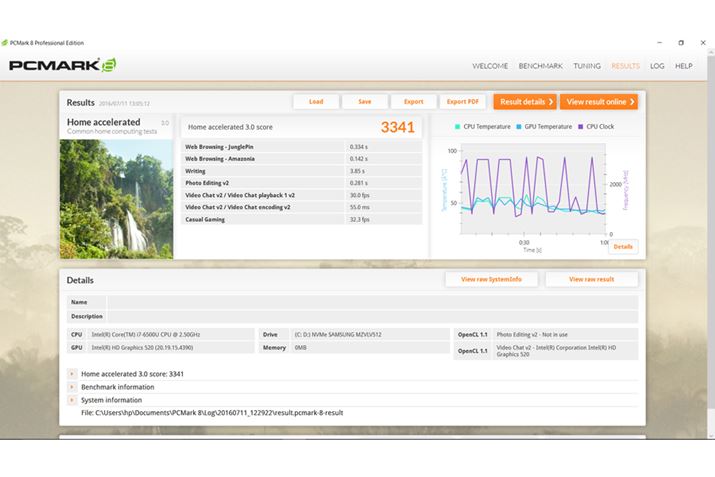Click the PCMark app icon in title bar
Viewport: 715px width, 477px height.
(x=5, y=43)
